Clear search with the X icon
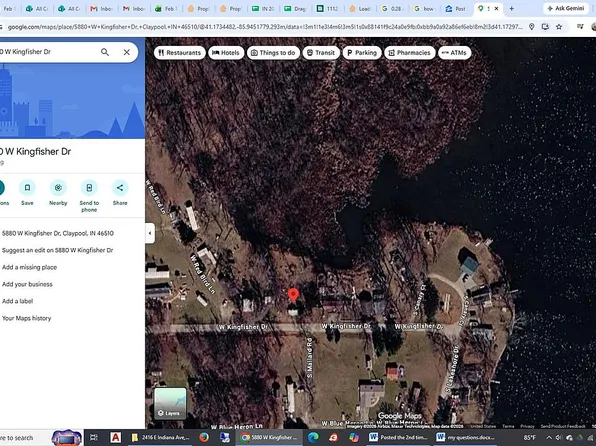 (x=127, y=52)
